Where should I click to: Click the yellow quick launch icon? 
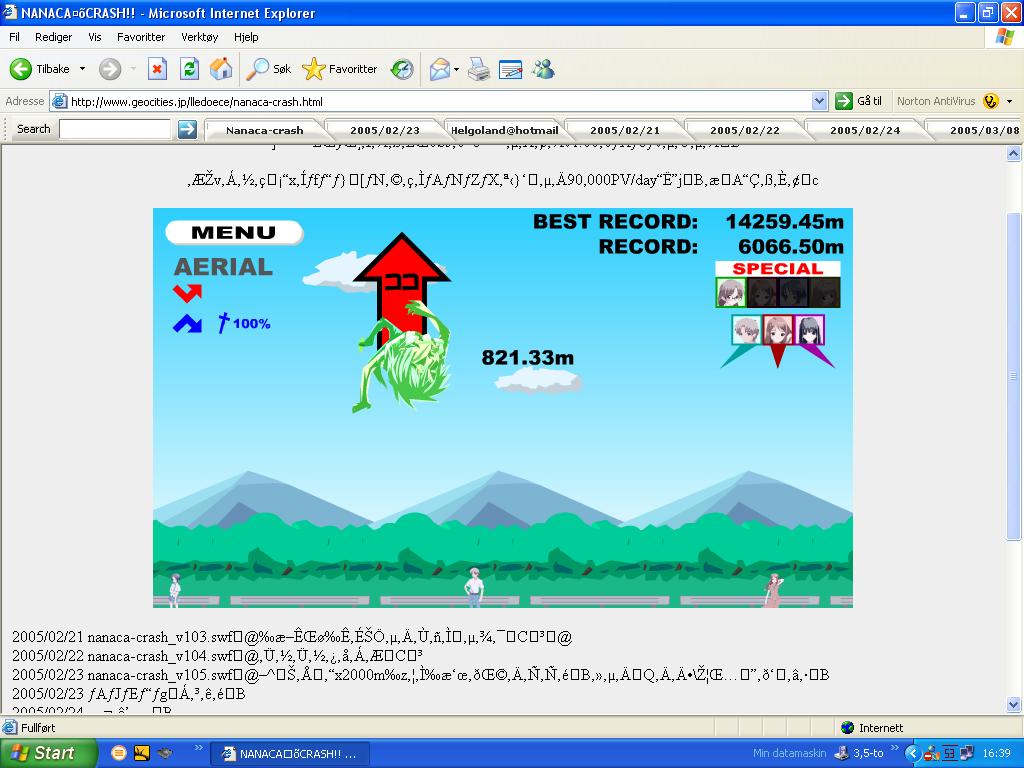coord(142,753)
